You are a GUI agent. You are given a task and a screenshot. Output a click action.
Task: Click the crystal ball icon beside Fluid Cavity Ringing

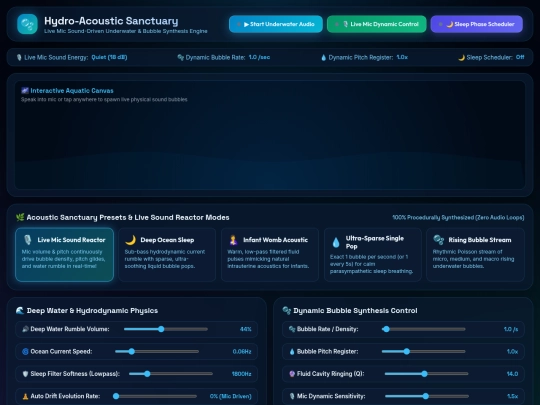tap(292, 374)
